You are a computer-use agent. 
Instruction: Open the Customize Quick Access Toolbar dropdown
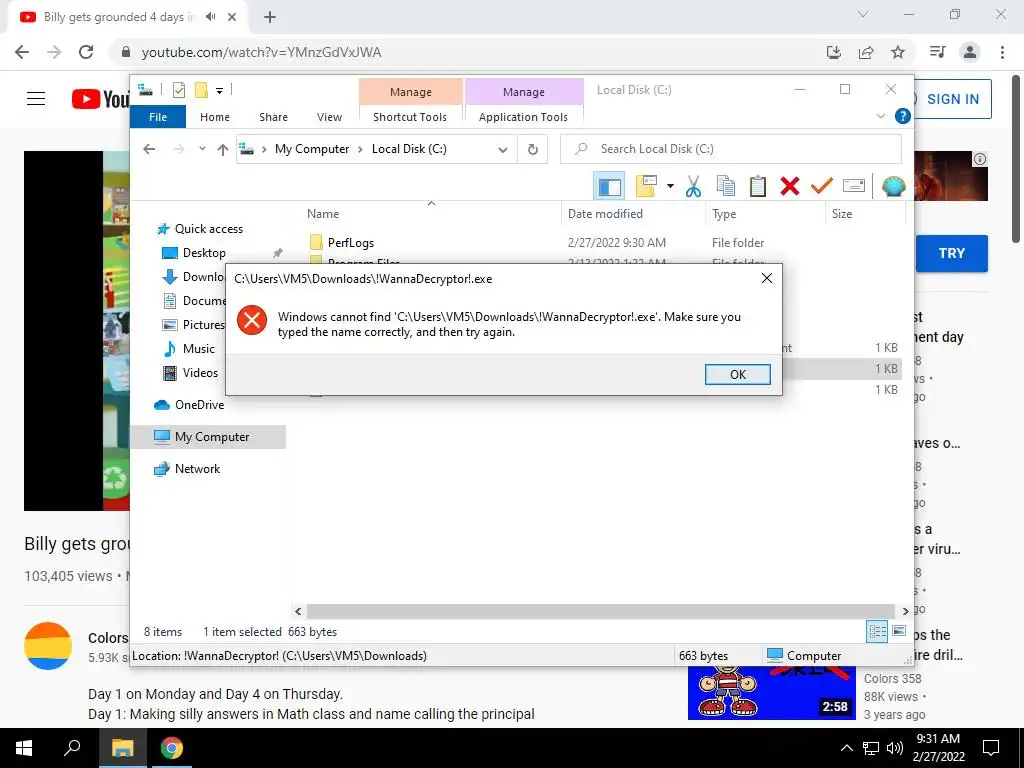pyautogui.click(x=219, y=91)
